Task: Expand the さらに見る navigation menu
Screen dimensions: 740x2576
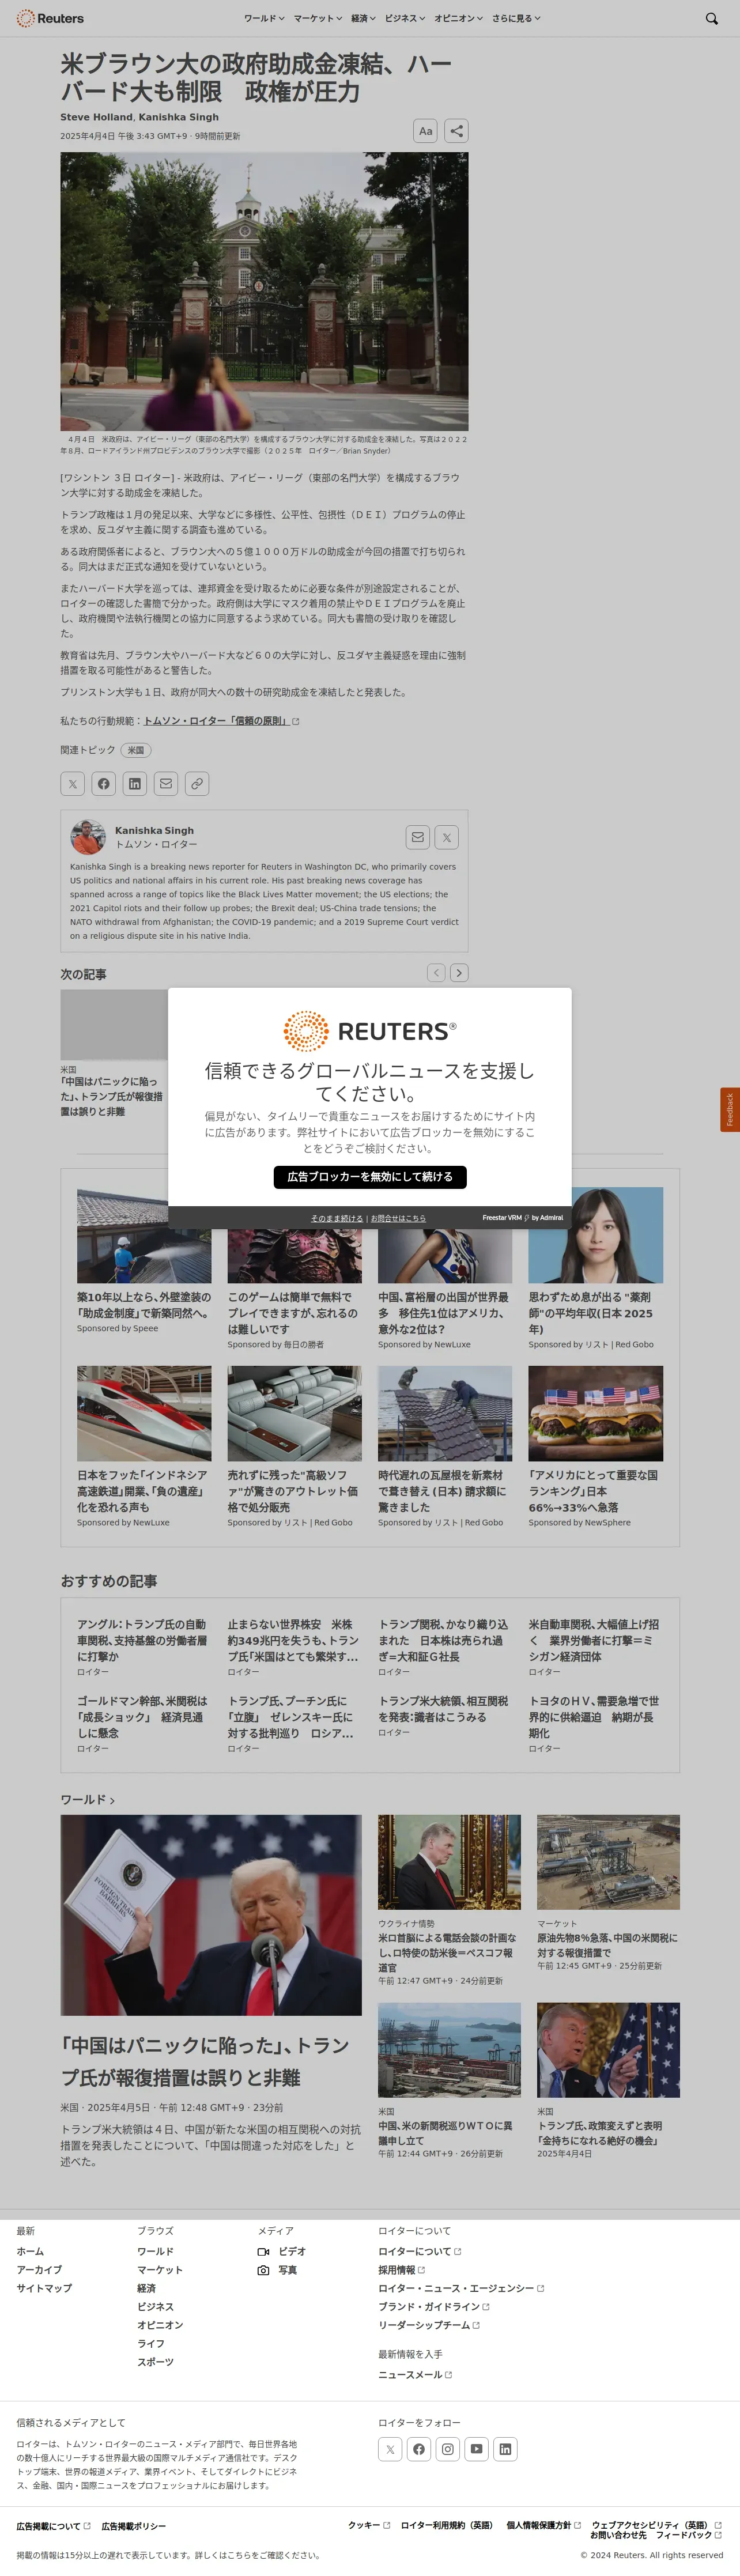Action: coord(516,18)
